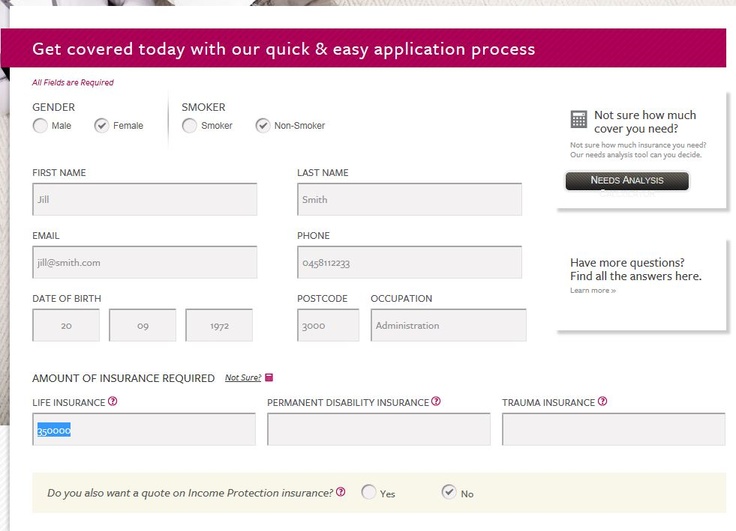
Task: Click the First Name input field
Action: pyautogui.click(x=144, y=199)
